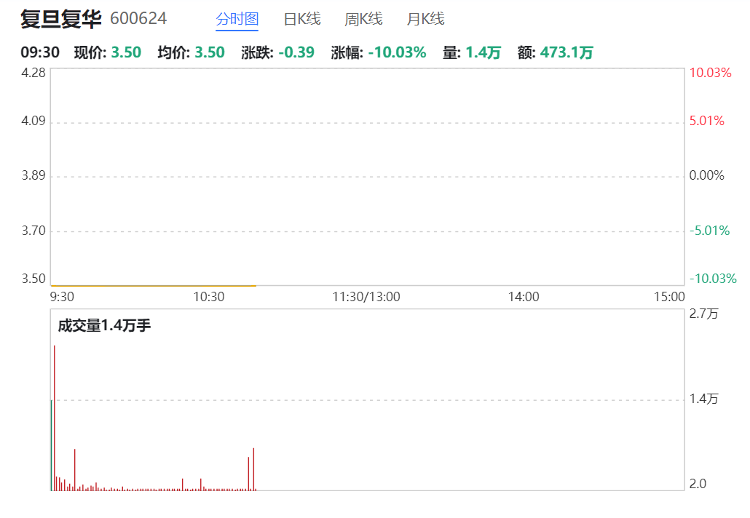
Task: Click the 9:30 time axis label
Action: pos(62,297)
